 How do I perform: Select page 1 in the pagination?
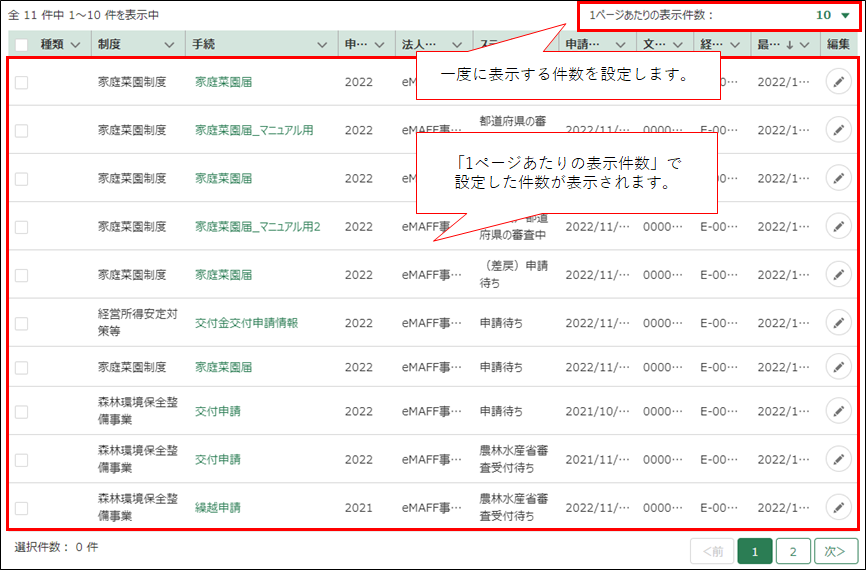coord(754,551)
